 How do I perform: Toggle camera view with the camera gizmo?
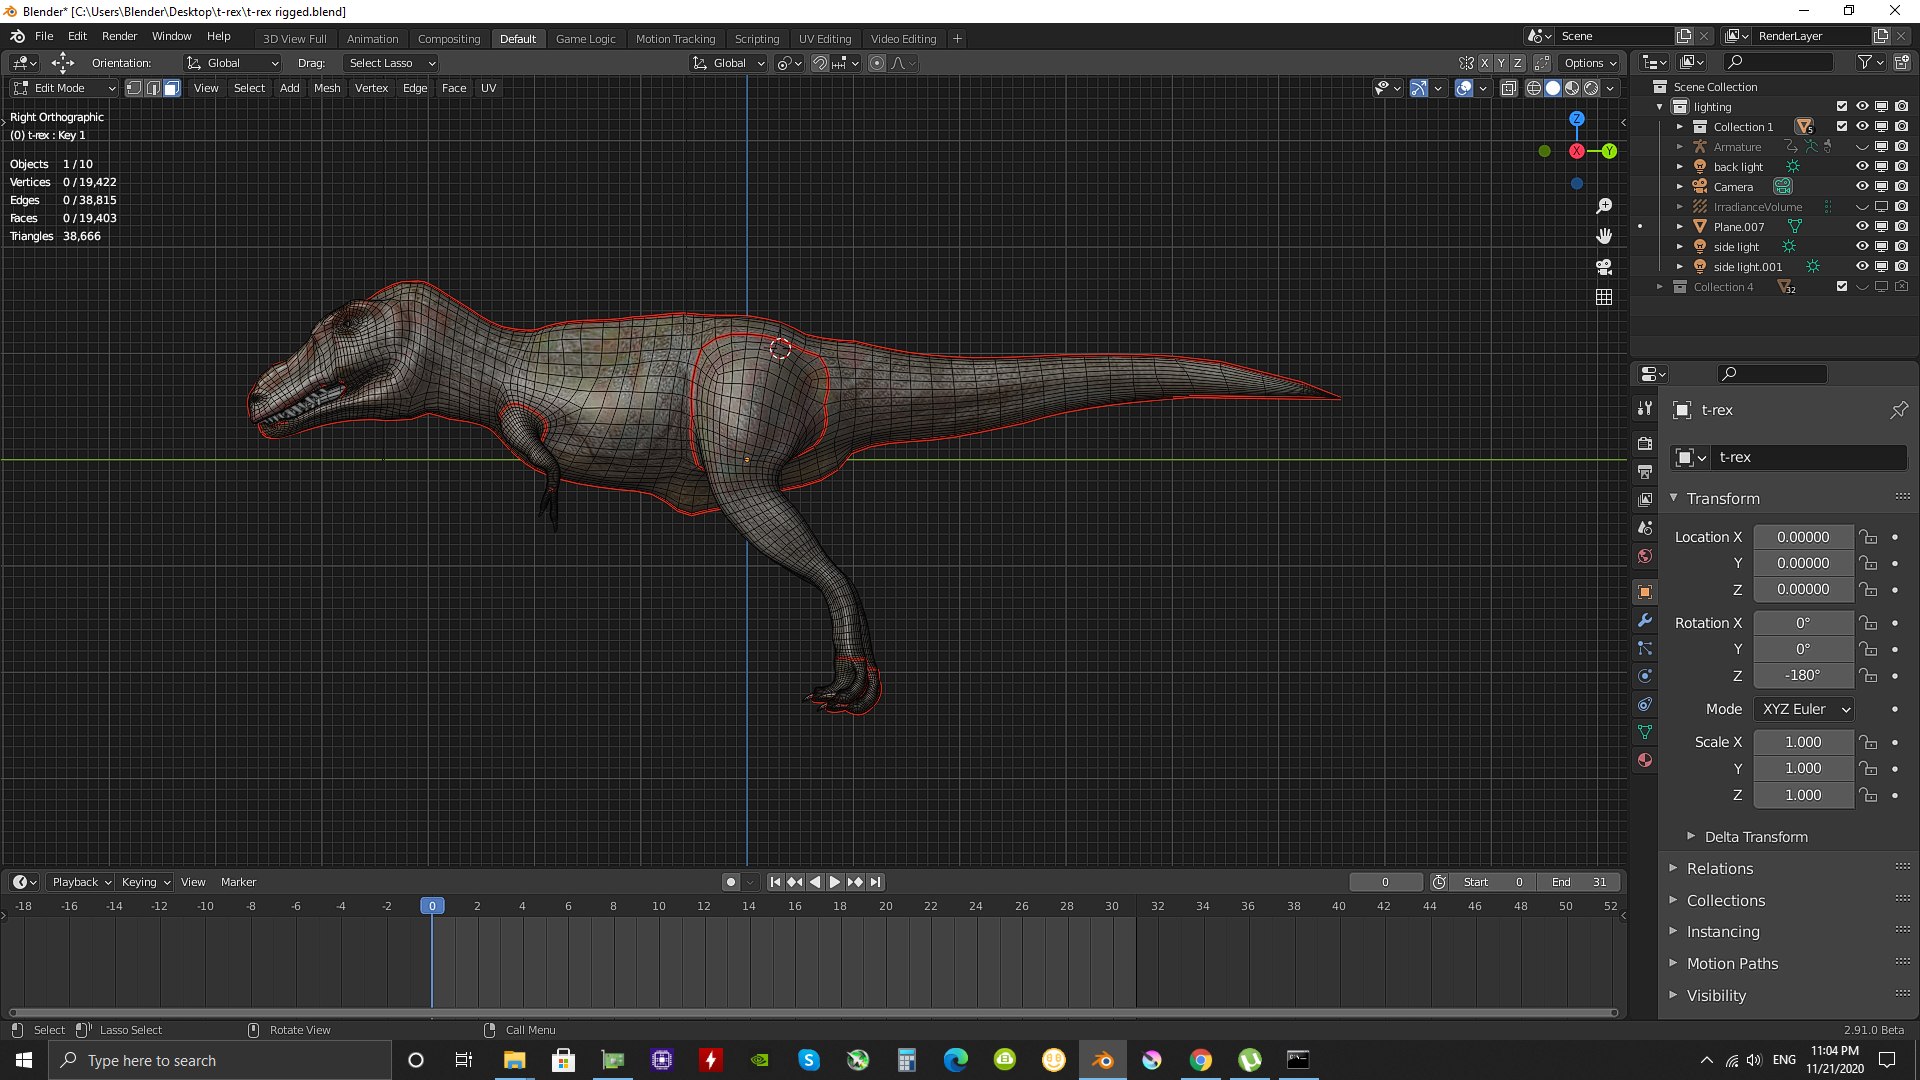pos(1604,267)
